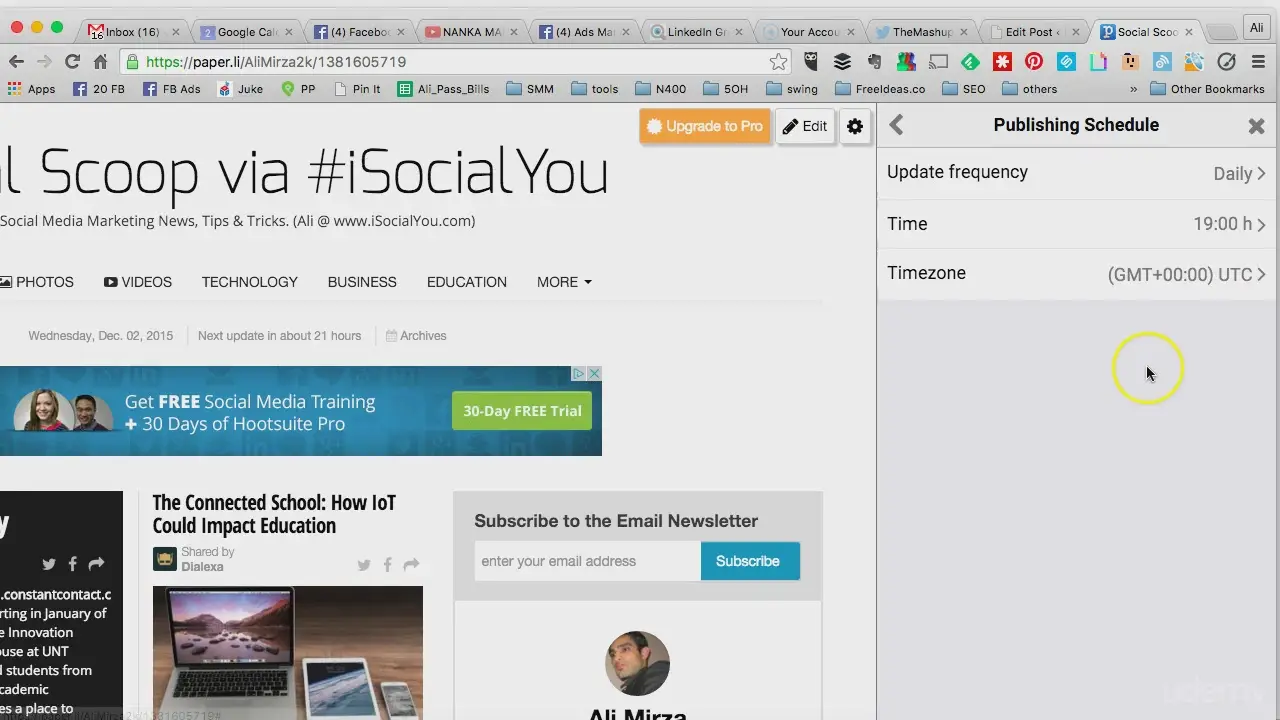The height and width of the screenshot is (720, 1280).
Task: Click the Subscribe button
Action: click(x=750, y=561)
